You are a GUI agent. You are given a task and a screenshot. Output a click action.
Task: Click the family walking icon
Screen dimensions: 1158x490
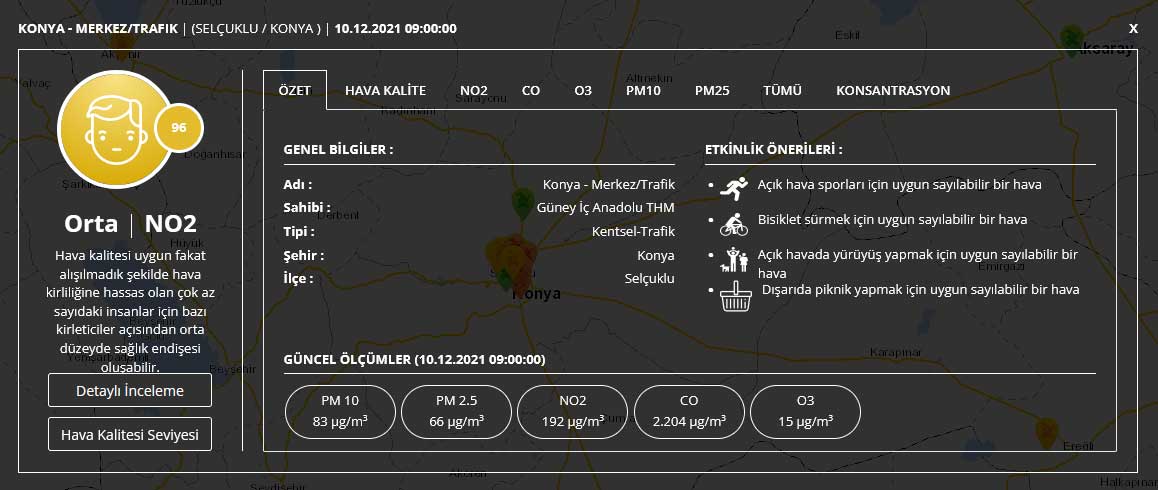tap(733, 259)
